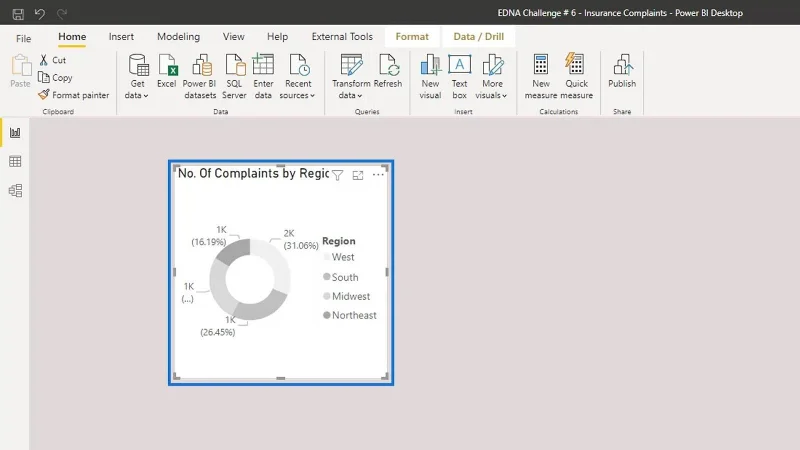
Task: Open visual's More options ellipsis
Action: point(378,175)
